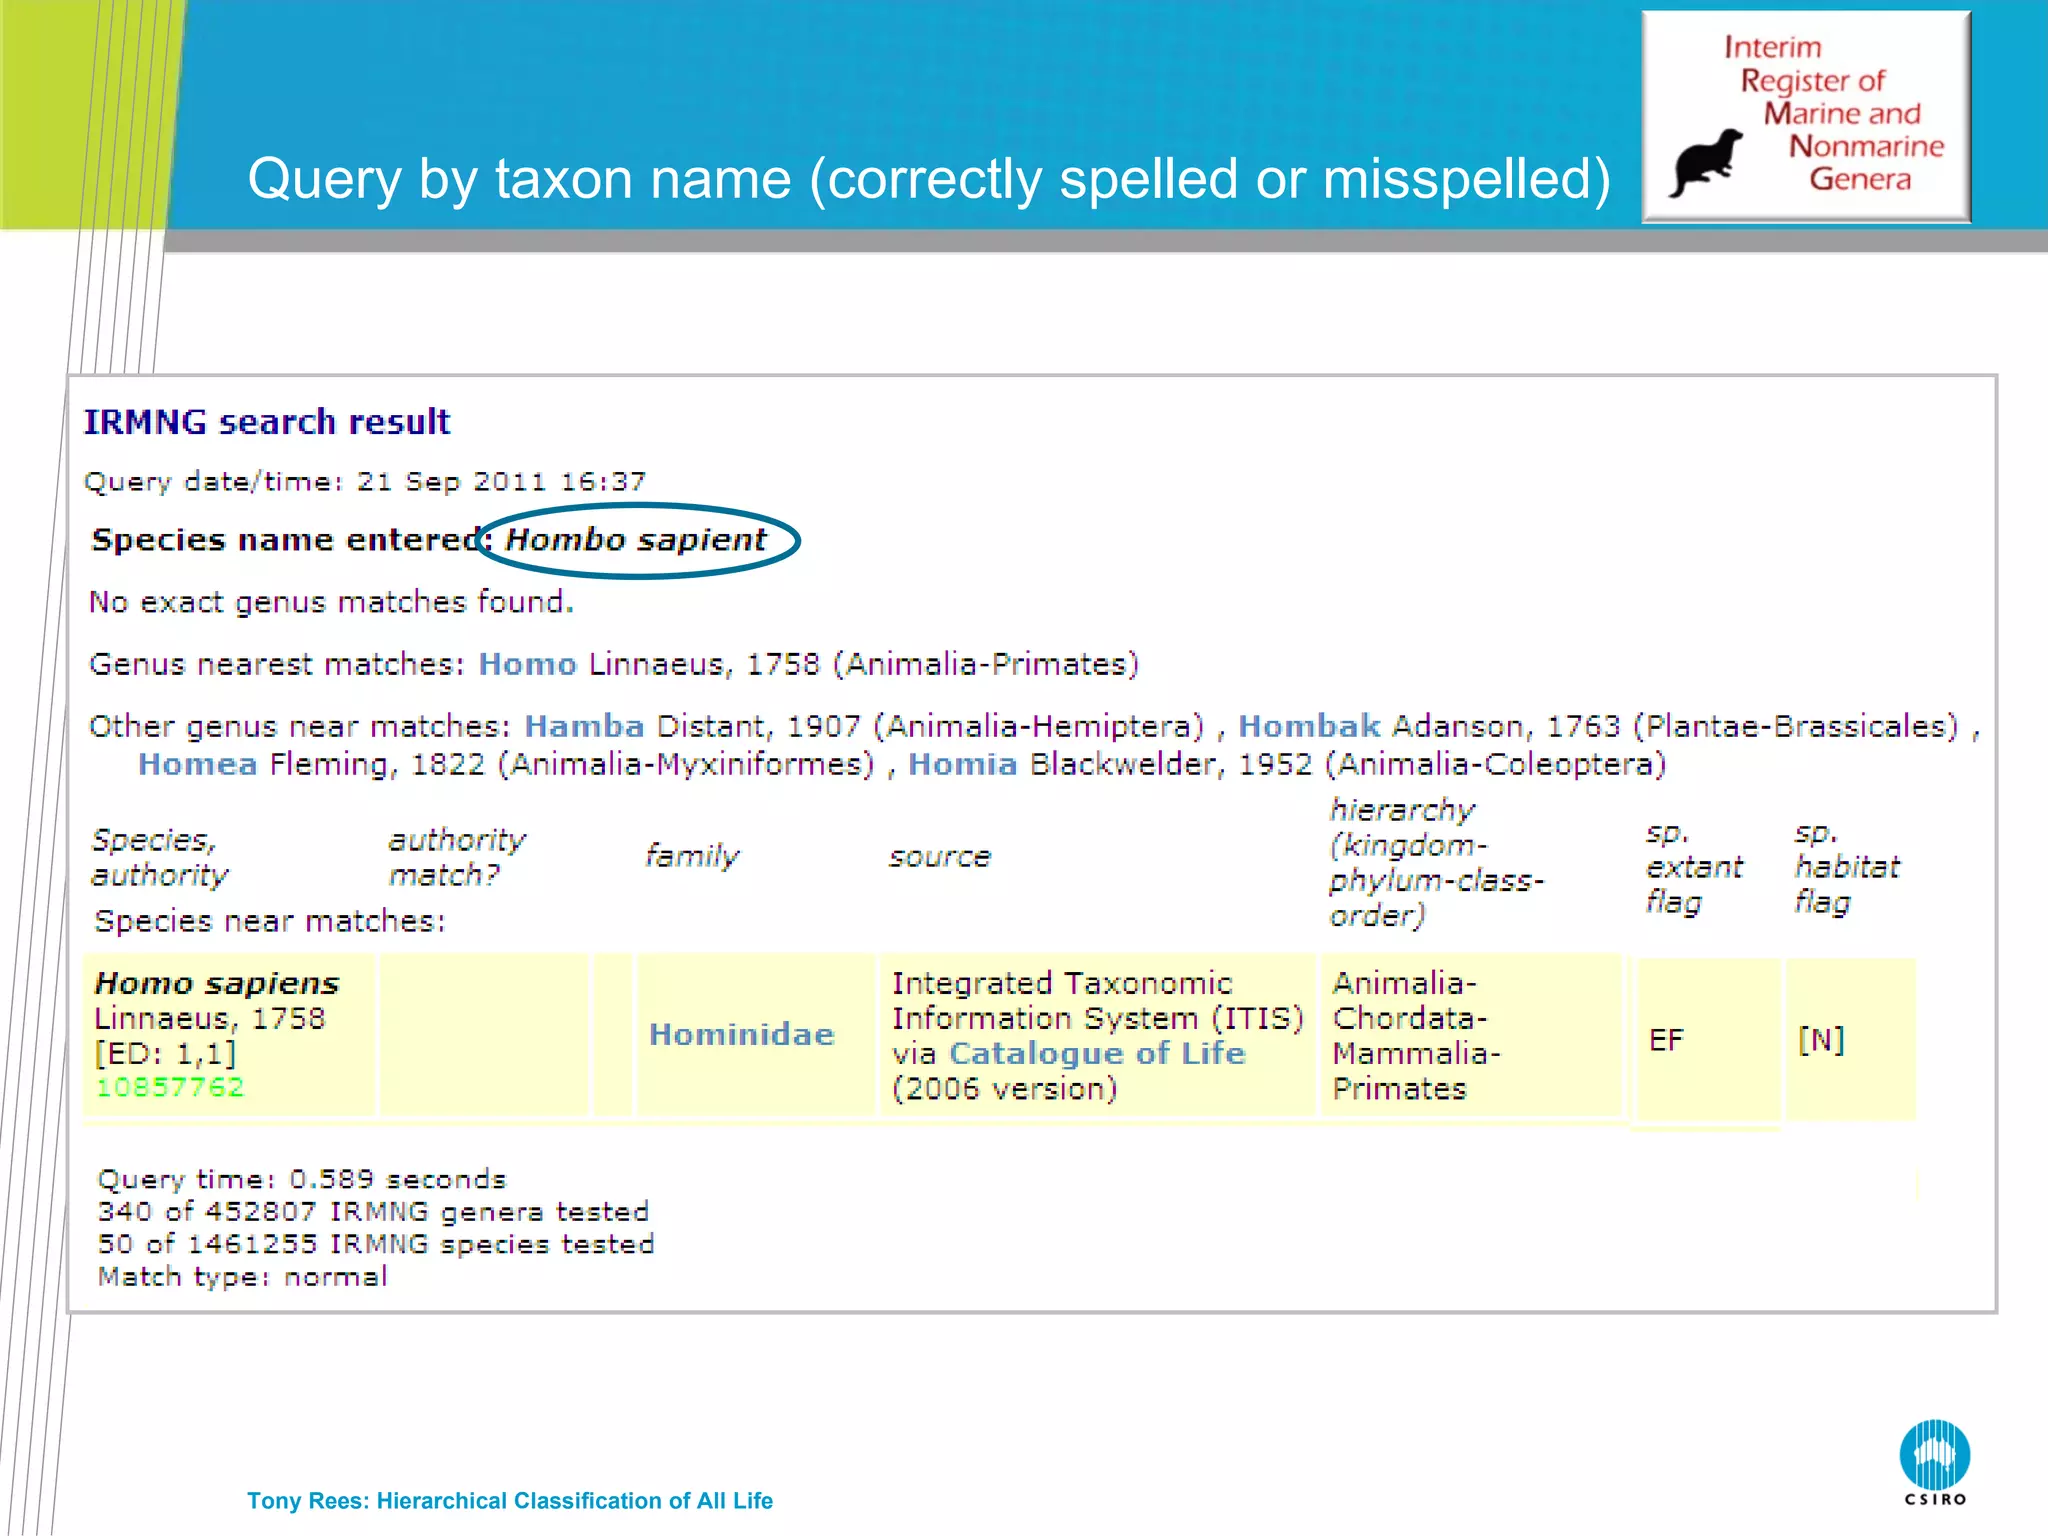Image resolution: width=2048 pixels, height=1536 pixels.
Task: Click the Query date/time line
Action: pos(365,482)
